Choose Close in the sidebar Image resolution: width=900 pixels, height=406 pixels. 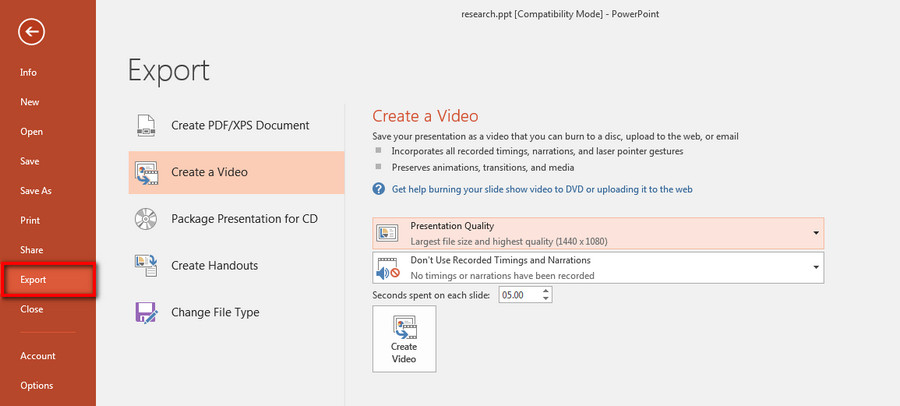coord(32,309)
